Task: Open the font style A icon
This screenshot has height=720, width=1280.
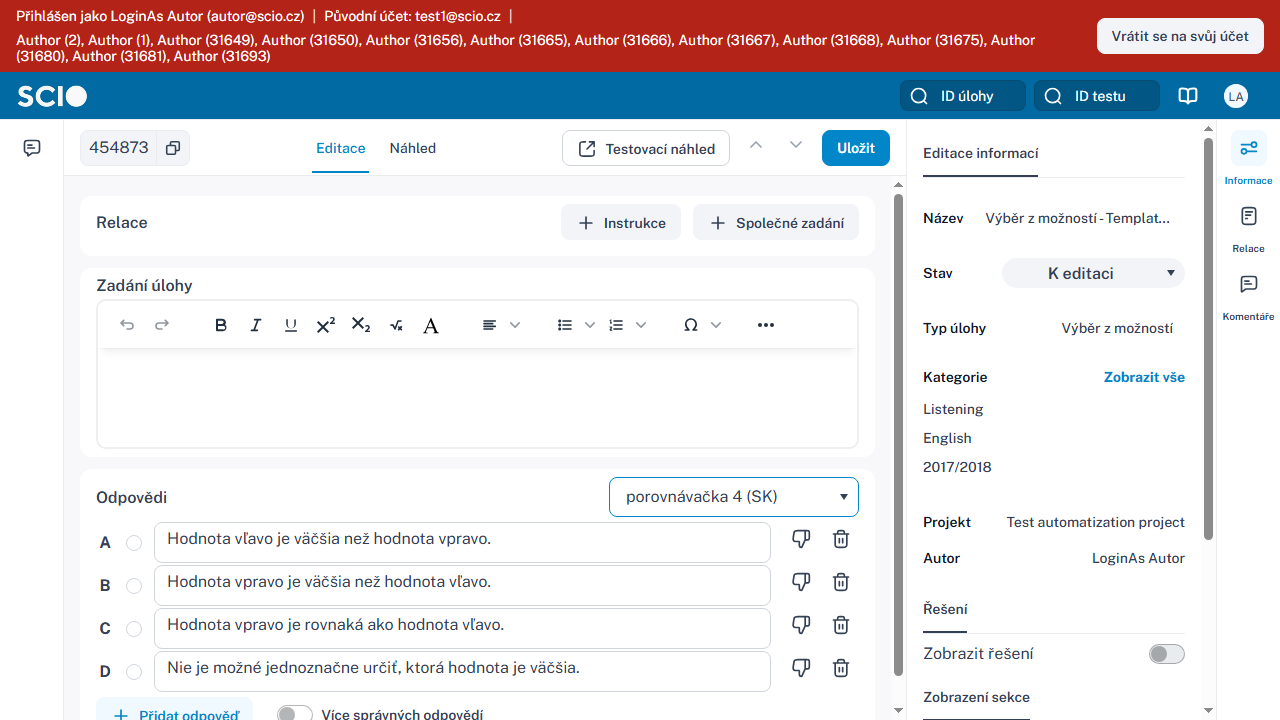Action: (x=431, y=325)
